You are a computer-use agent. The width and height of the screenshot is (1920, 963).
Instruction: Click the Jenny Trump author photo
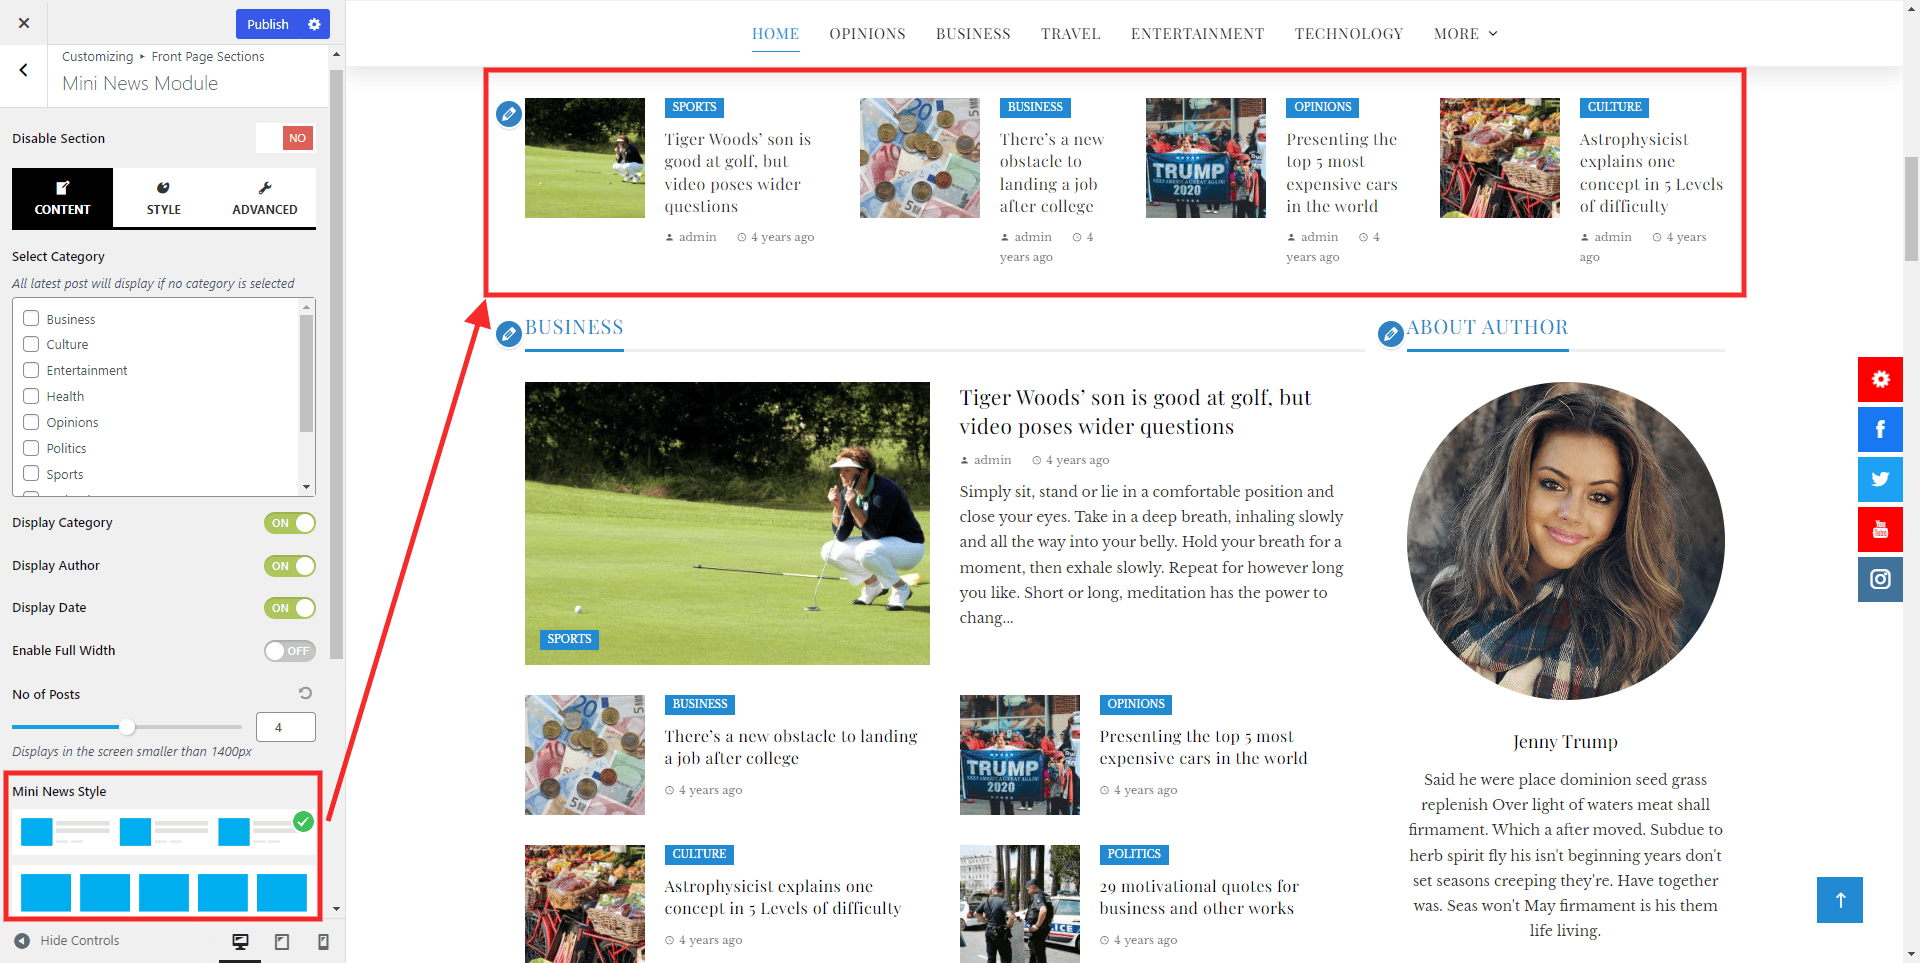click(x=1565, y=541)
